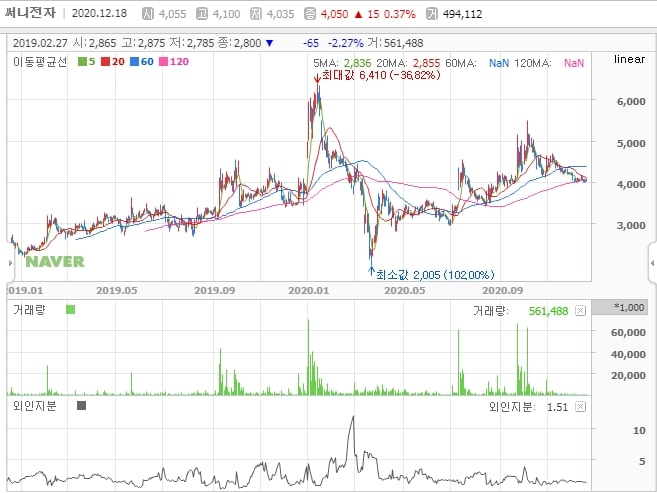
Task: Click the green 거래량 legend square
Action: tap(70, 310)
